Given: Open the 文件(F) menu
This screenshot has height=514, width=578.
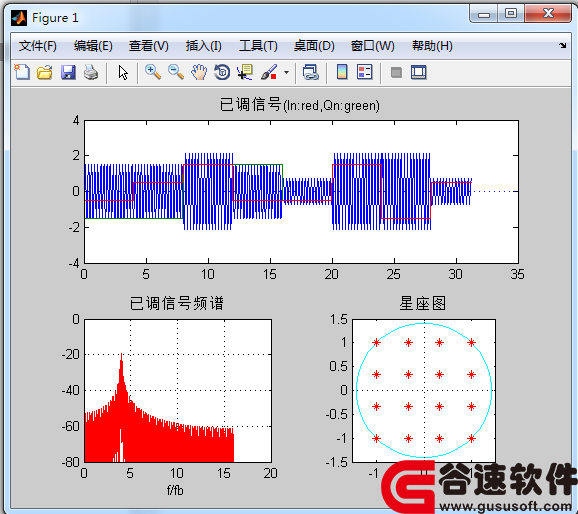Looking at the screenshot, I should [38, 46].
